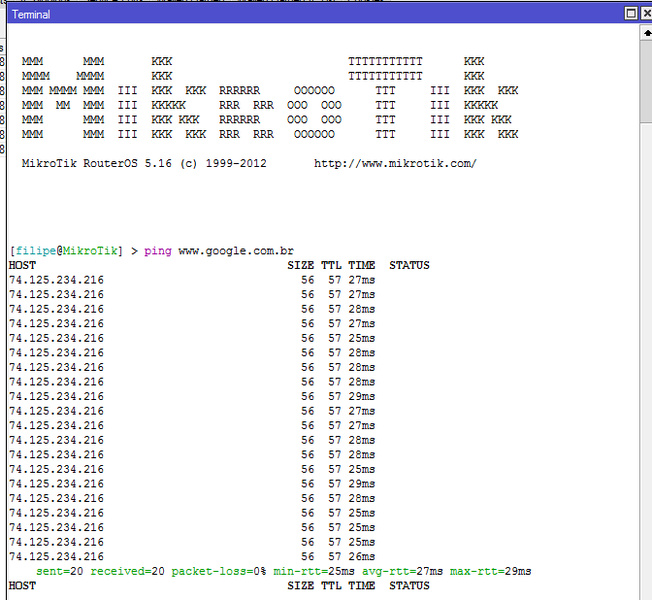
Task: Click the http://www.mikrotik.com/ URL text
Action: [x=395, y=163]
